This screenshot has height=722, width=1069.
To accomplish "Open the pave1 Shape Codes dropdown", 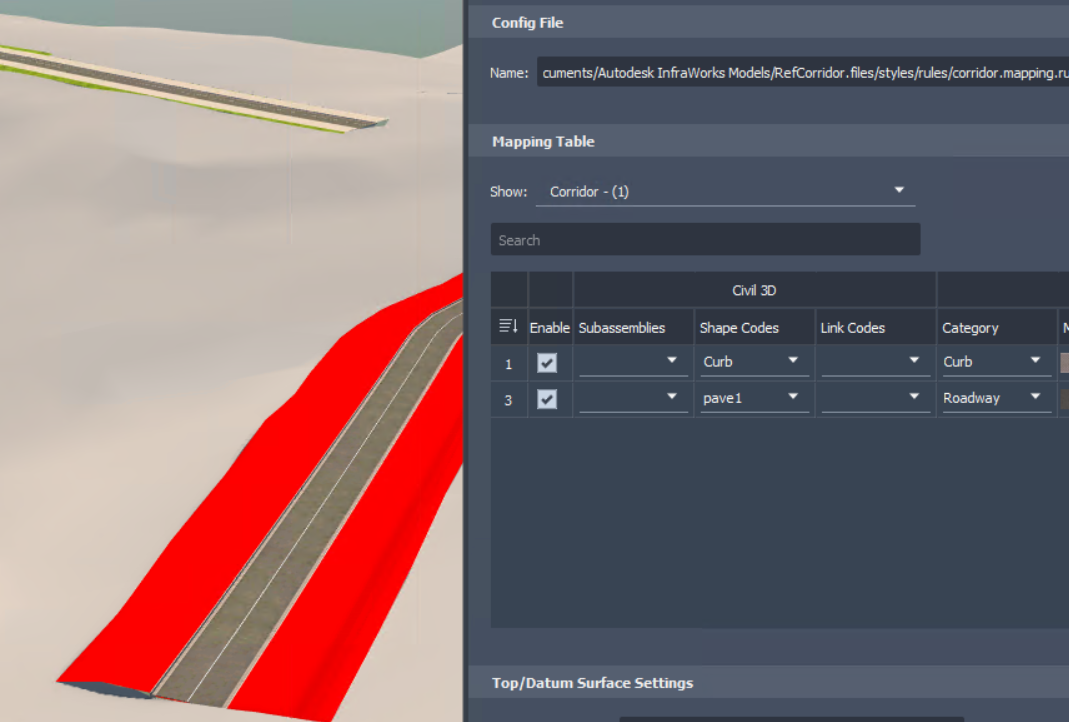I will 754,398.
